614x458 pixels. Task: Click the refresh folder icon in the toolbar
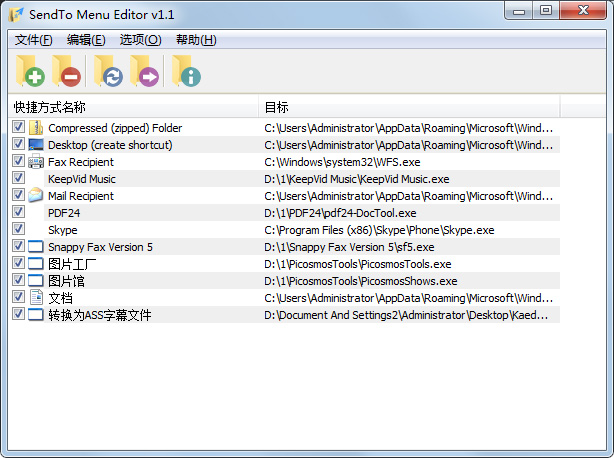(x=108, y=71)
